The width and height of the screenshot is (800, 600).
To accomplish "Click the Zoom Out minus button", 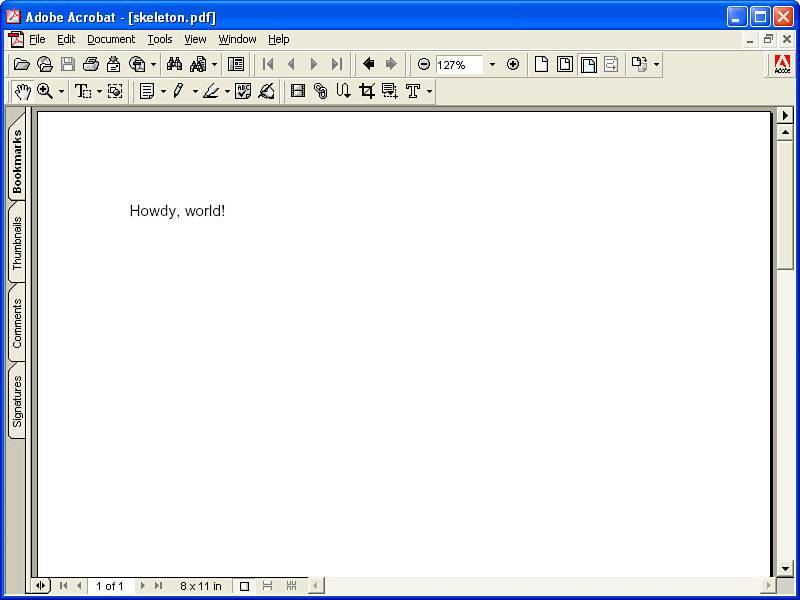I will 423,64.
